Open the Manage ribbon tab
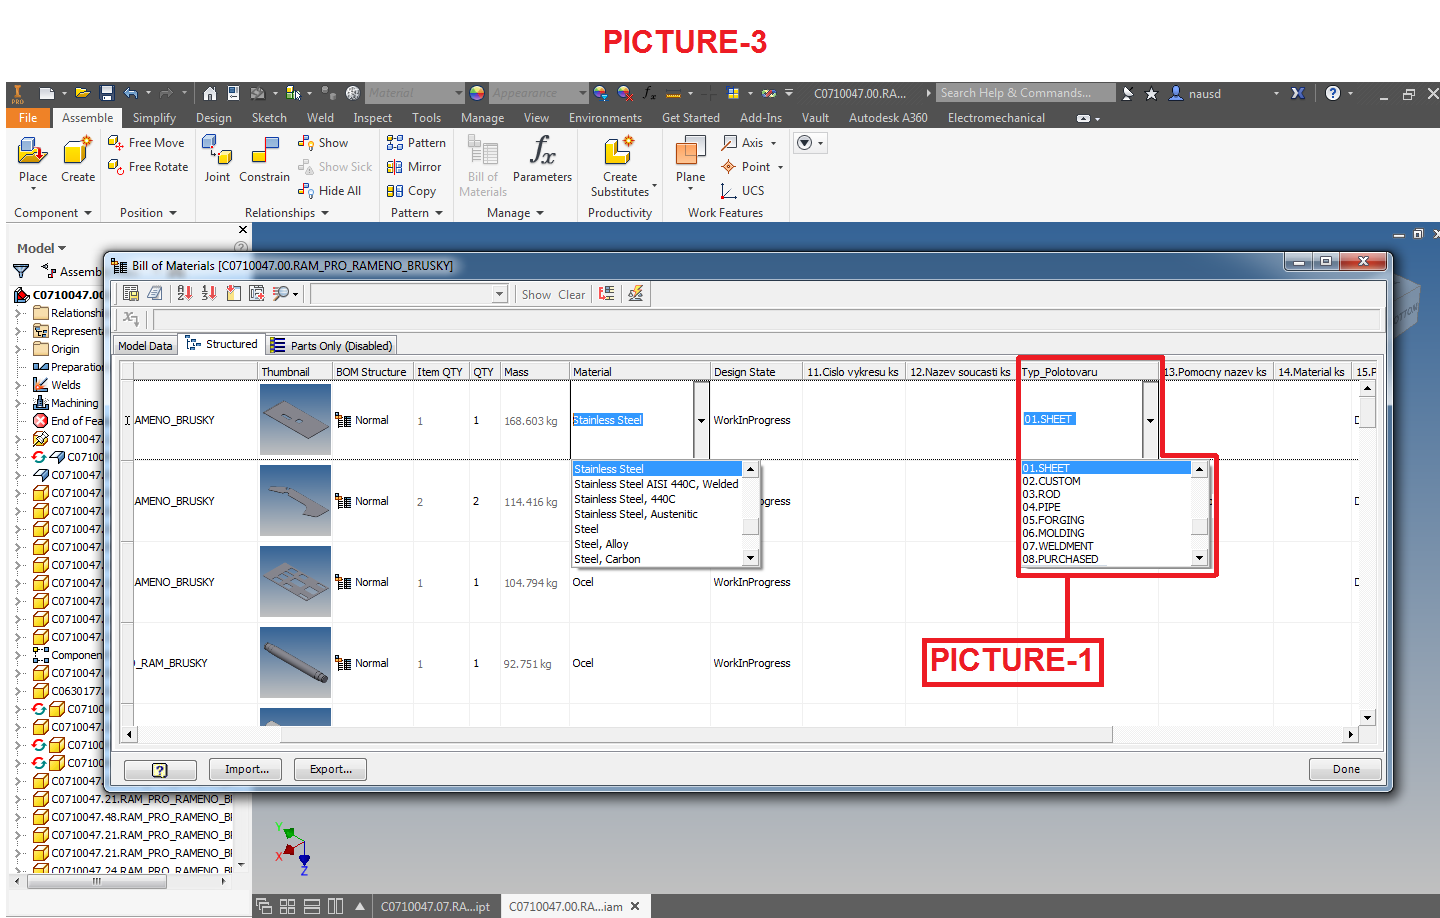1440x918 pixels. point(482,117)
